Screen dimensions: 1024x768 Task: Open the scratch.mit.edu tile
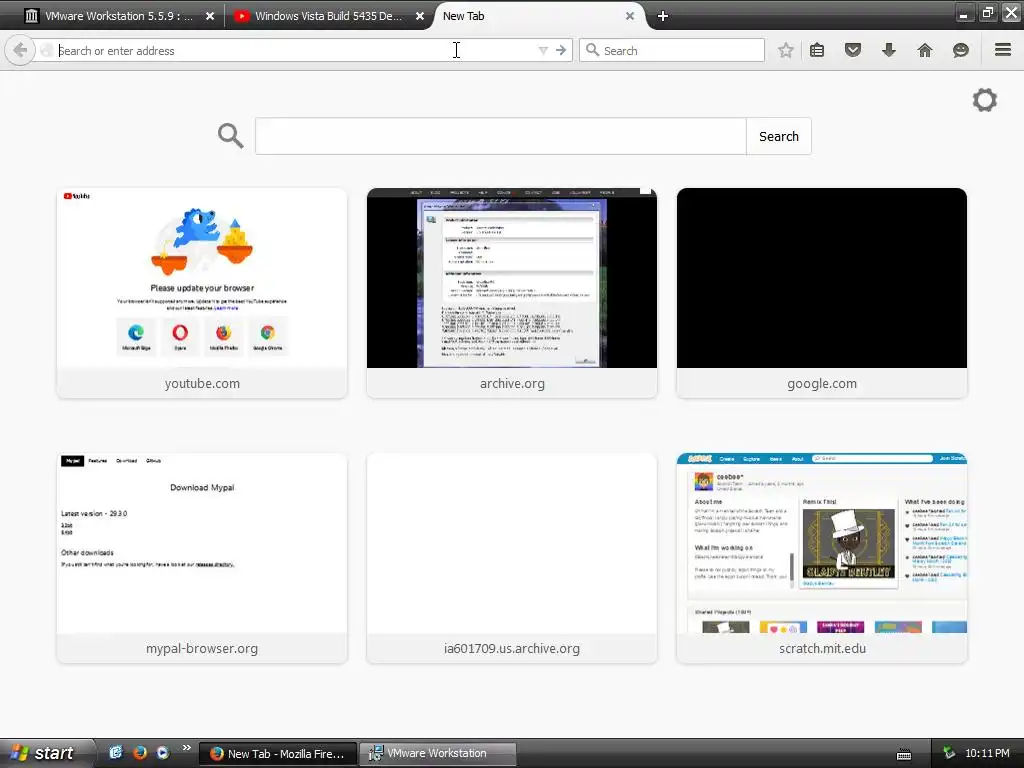(x=822, y=558)
